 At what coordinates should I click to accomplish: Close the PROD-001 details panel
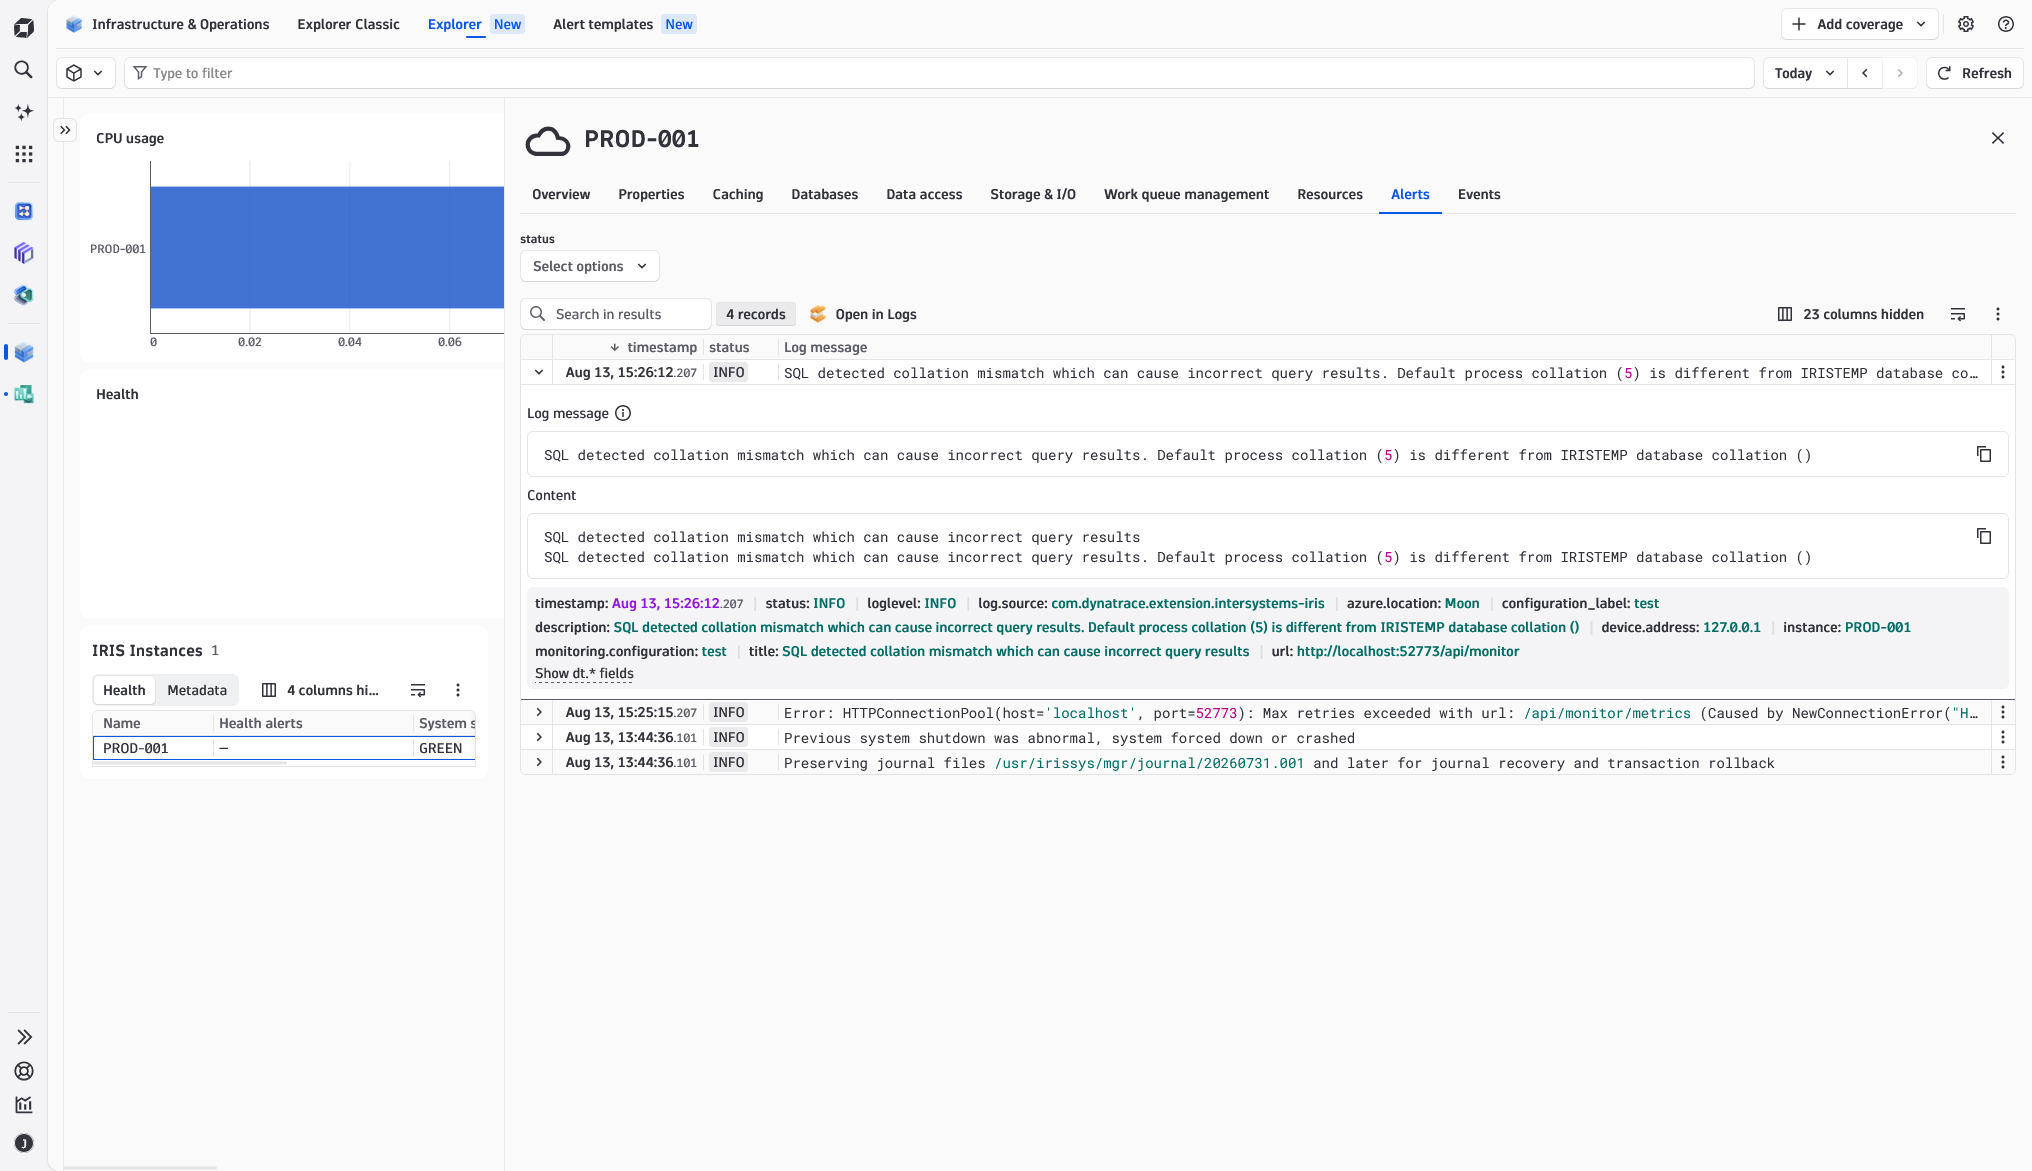coord(1998,138)
